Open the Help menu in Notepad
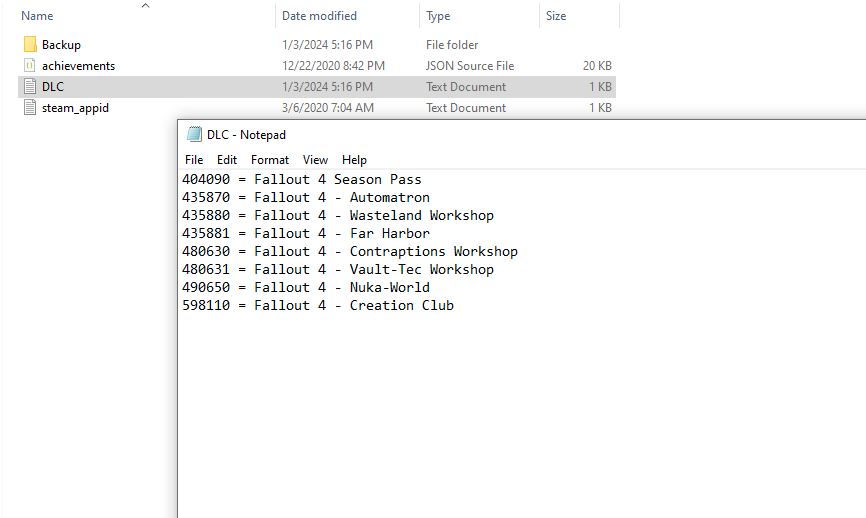866x518 pixels. click(x=354, y=160)
